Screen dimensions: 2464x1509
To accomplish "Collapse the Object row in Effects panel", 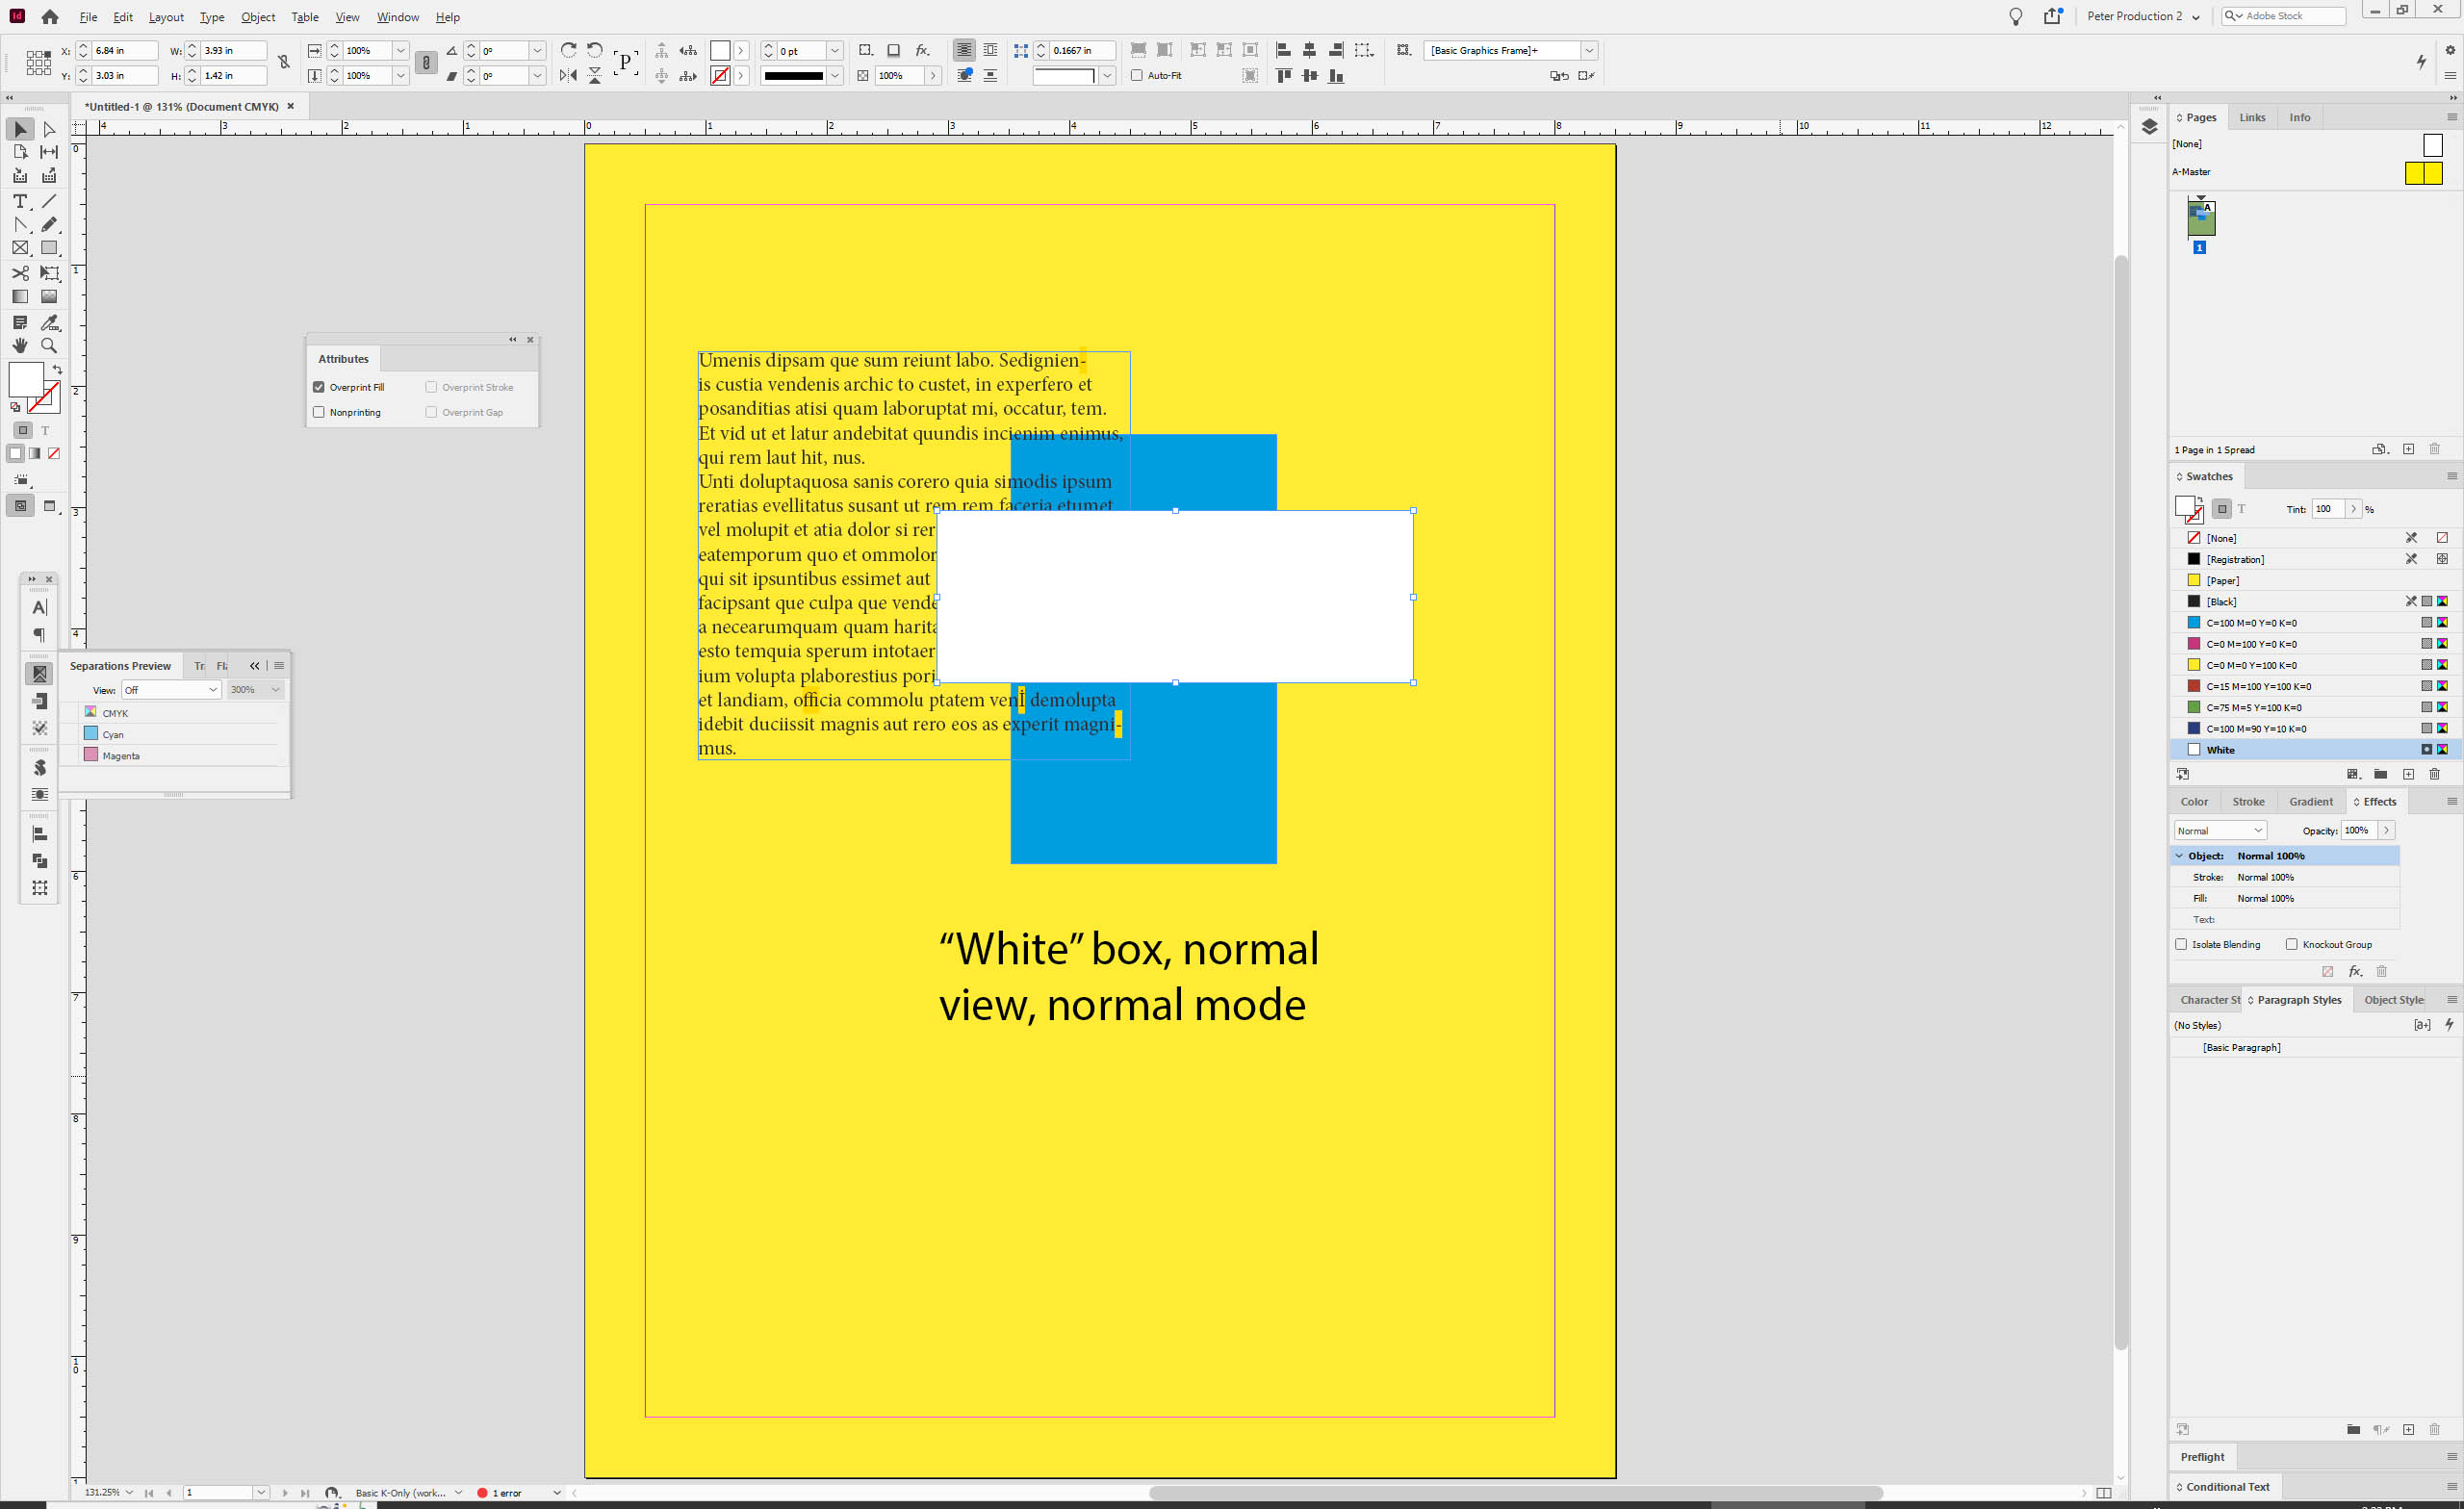I will tap(2179, 856).
